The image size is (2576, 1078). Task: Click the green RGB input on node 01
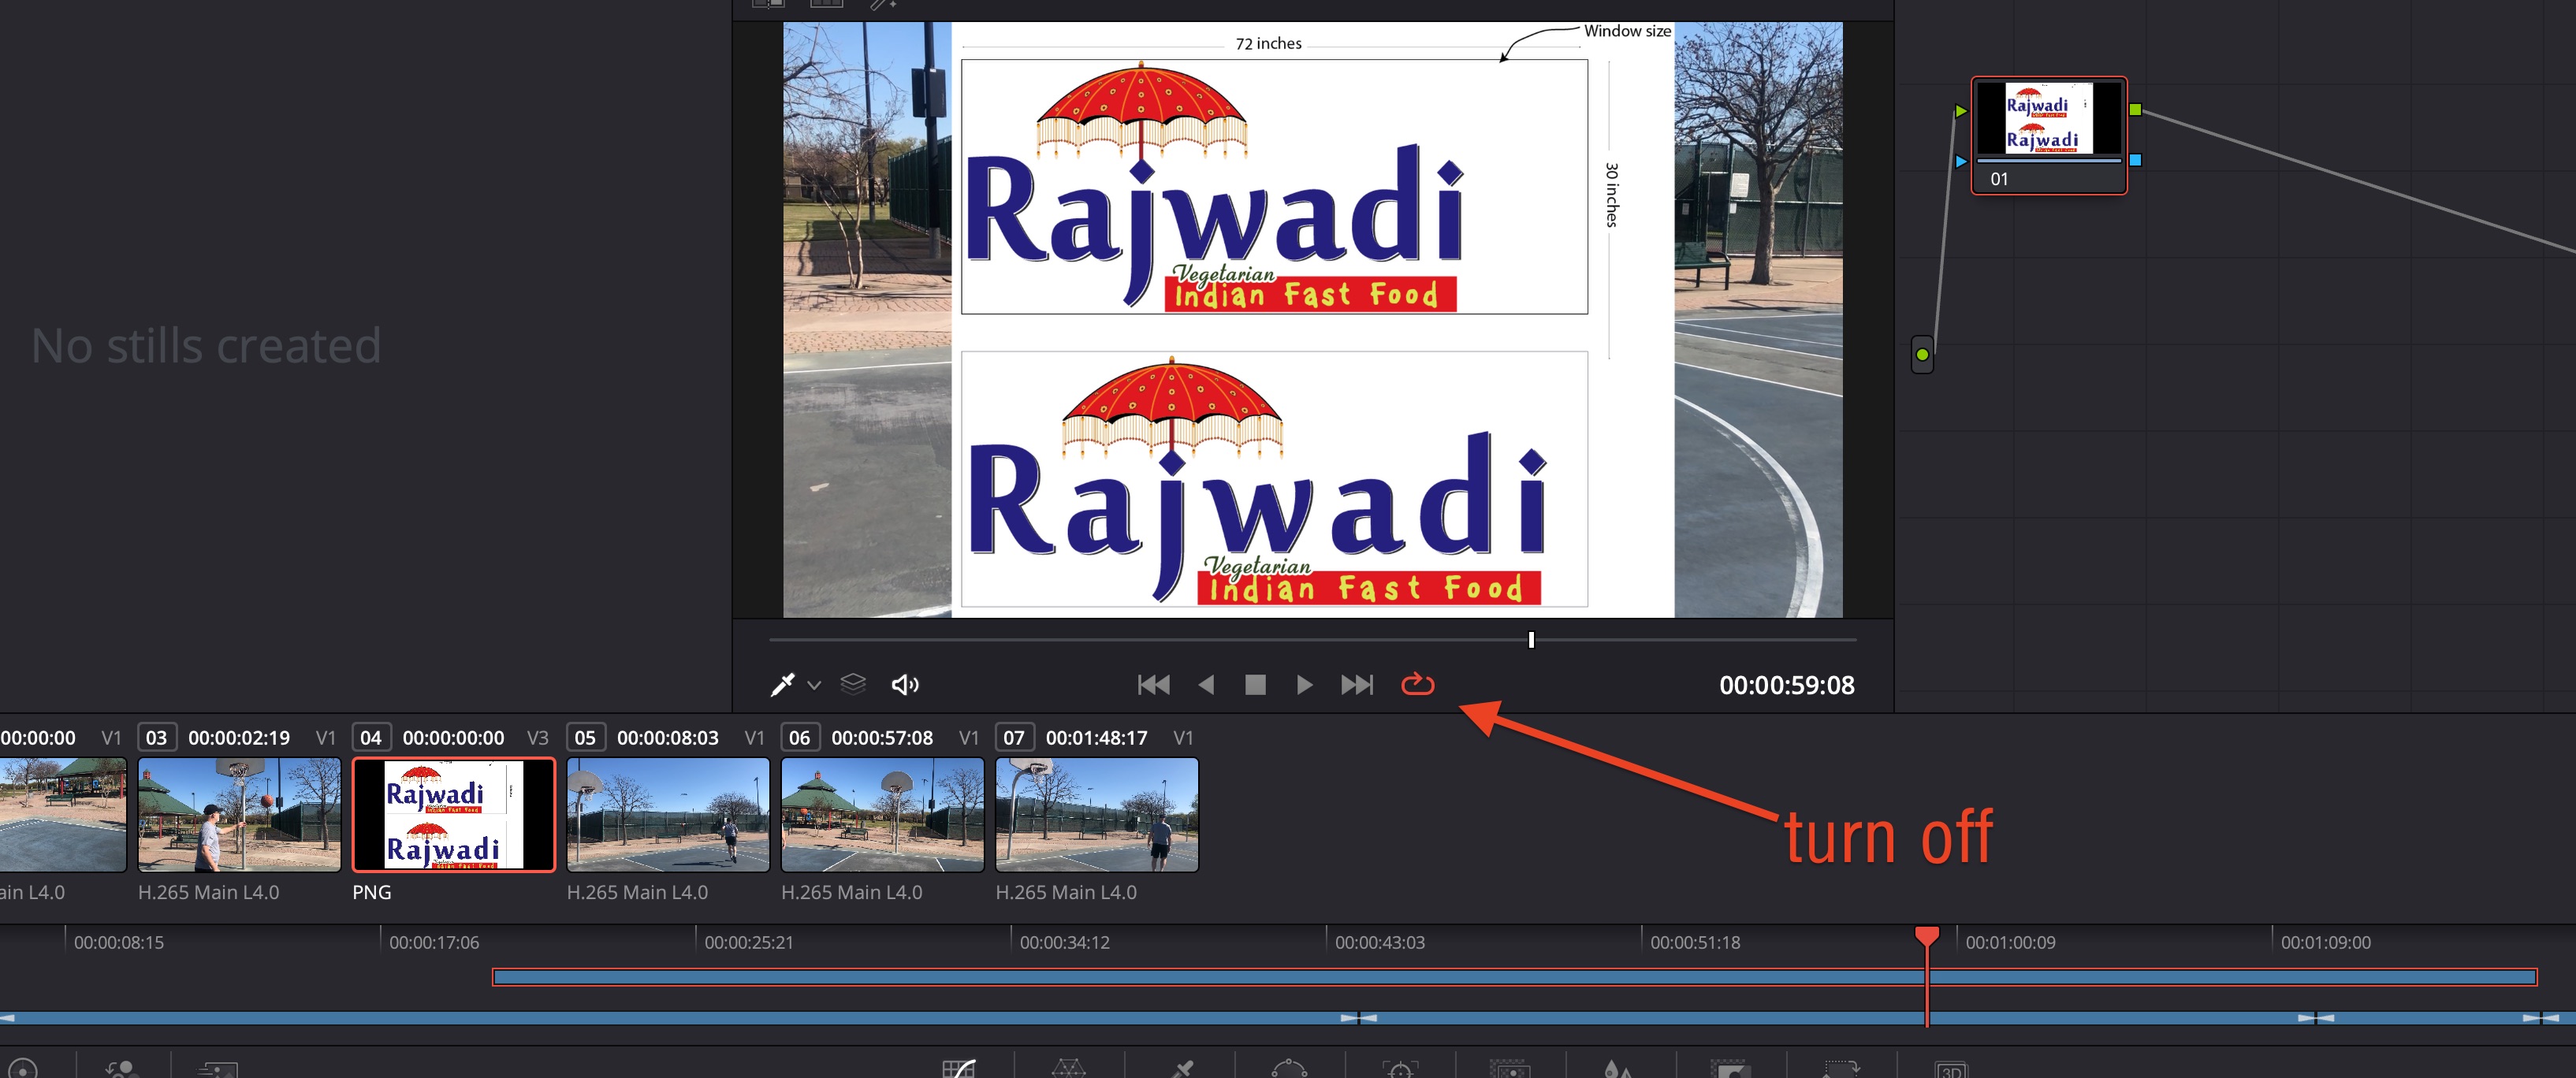point(1961,110)
